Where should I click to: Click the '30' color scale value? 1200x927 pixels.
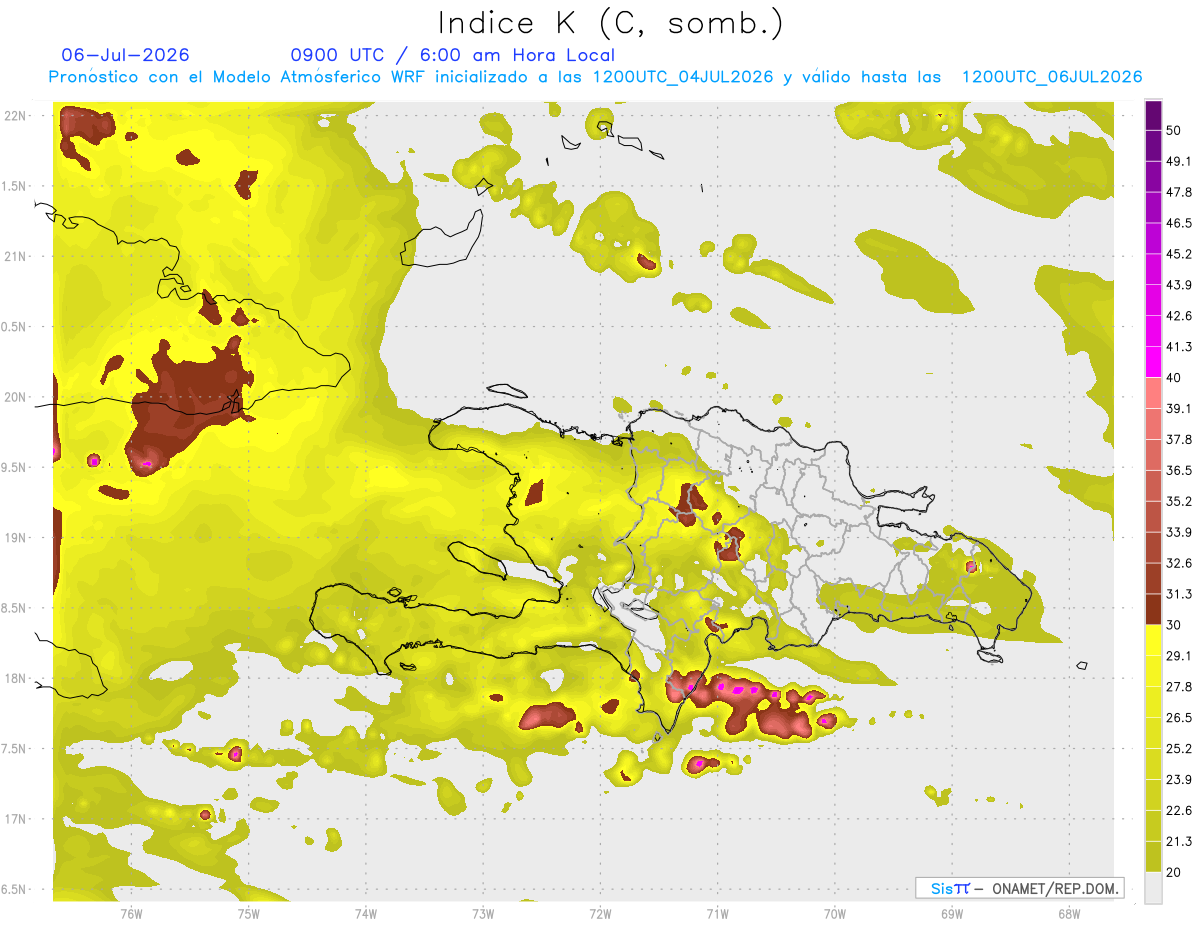(x=1174, y=625)
